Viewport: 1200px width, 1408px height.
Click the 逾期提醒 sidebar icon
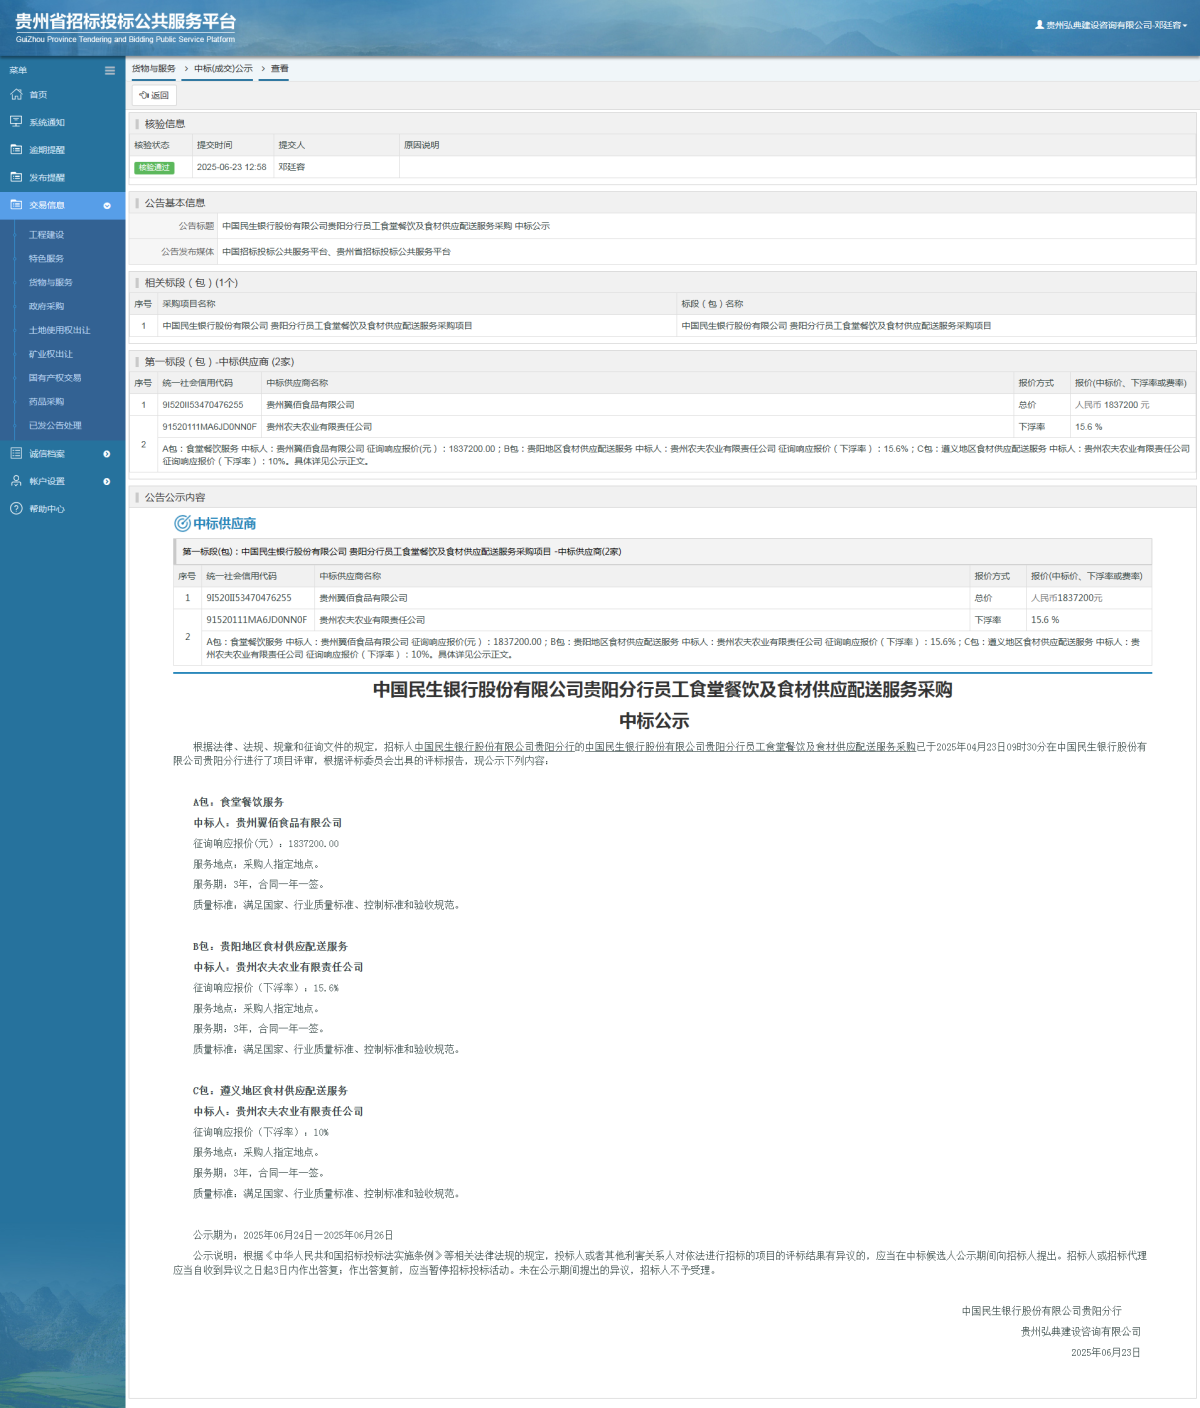click(16, 150)
